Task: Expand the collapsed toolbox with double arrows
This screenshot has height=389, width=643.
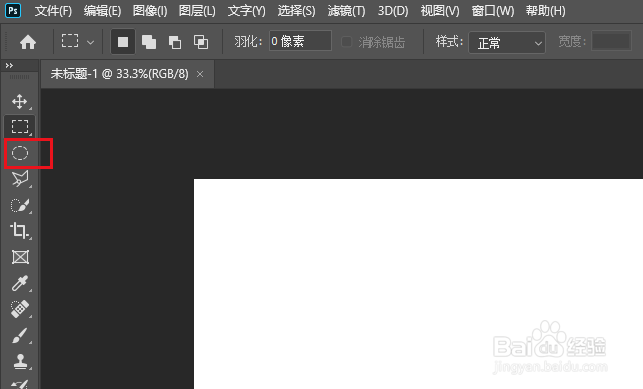Action: click(x=9, y=65)
